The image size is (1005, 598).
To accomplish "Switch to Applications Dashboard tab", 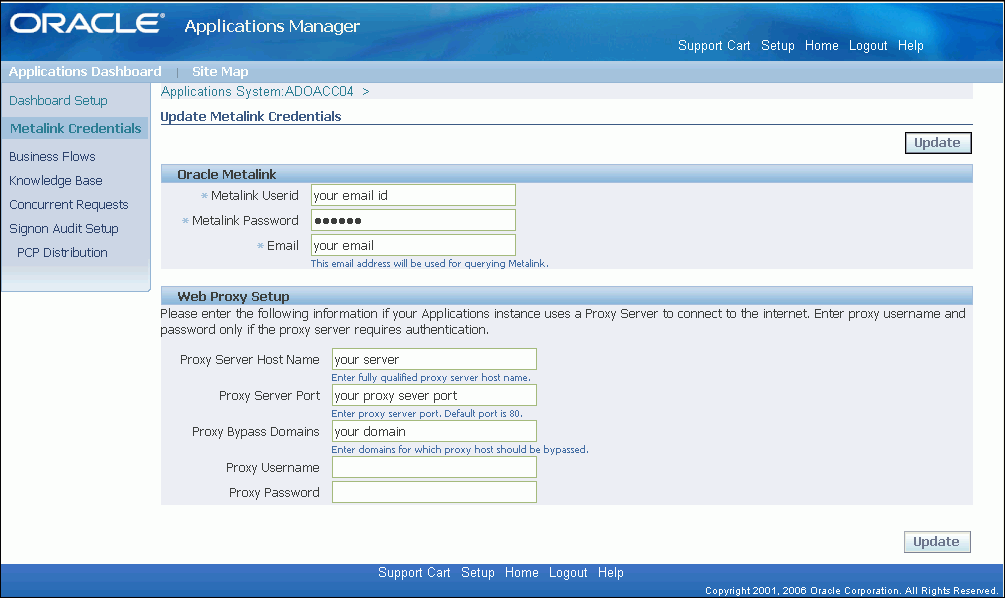I will [85, 72].
